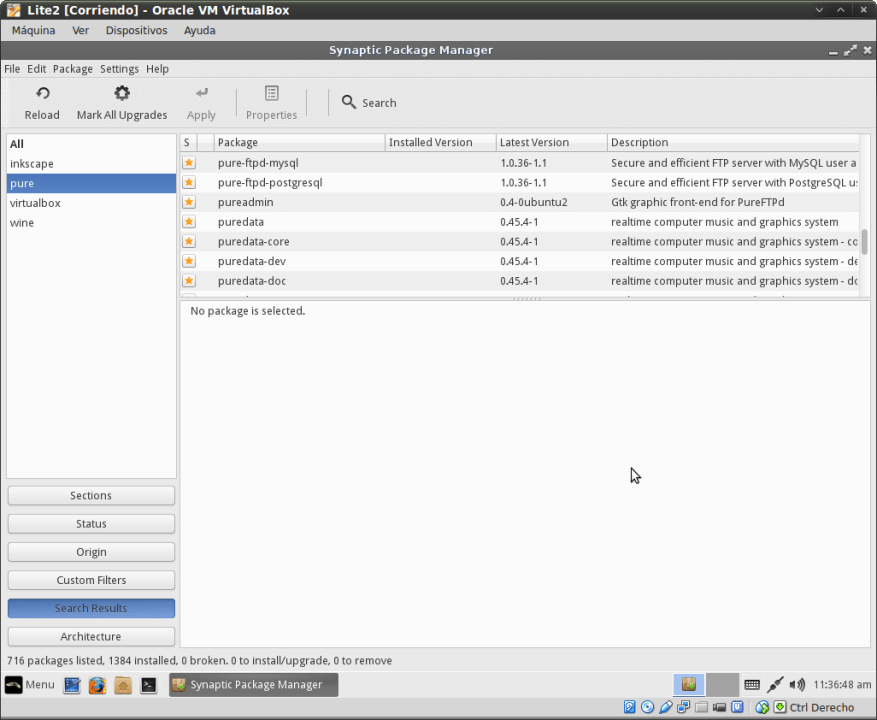Switch to the Sections filter view

91,495
